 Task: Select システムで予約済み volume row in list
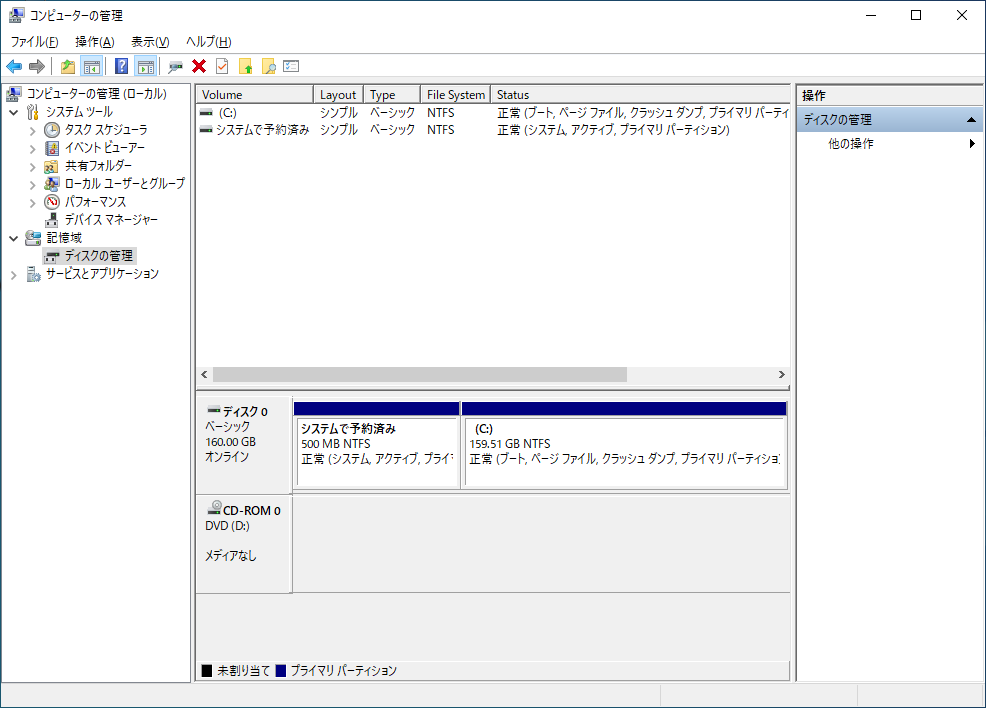click(x=493, y=130)
